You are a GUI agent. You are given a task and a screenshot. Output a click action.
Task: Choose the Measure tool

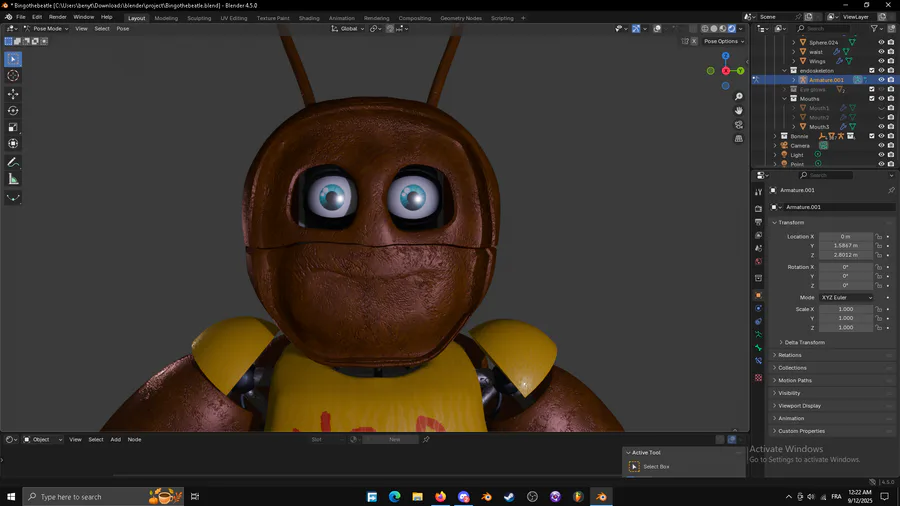tap(13, 179)
